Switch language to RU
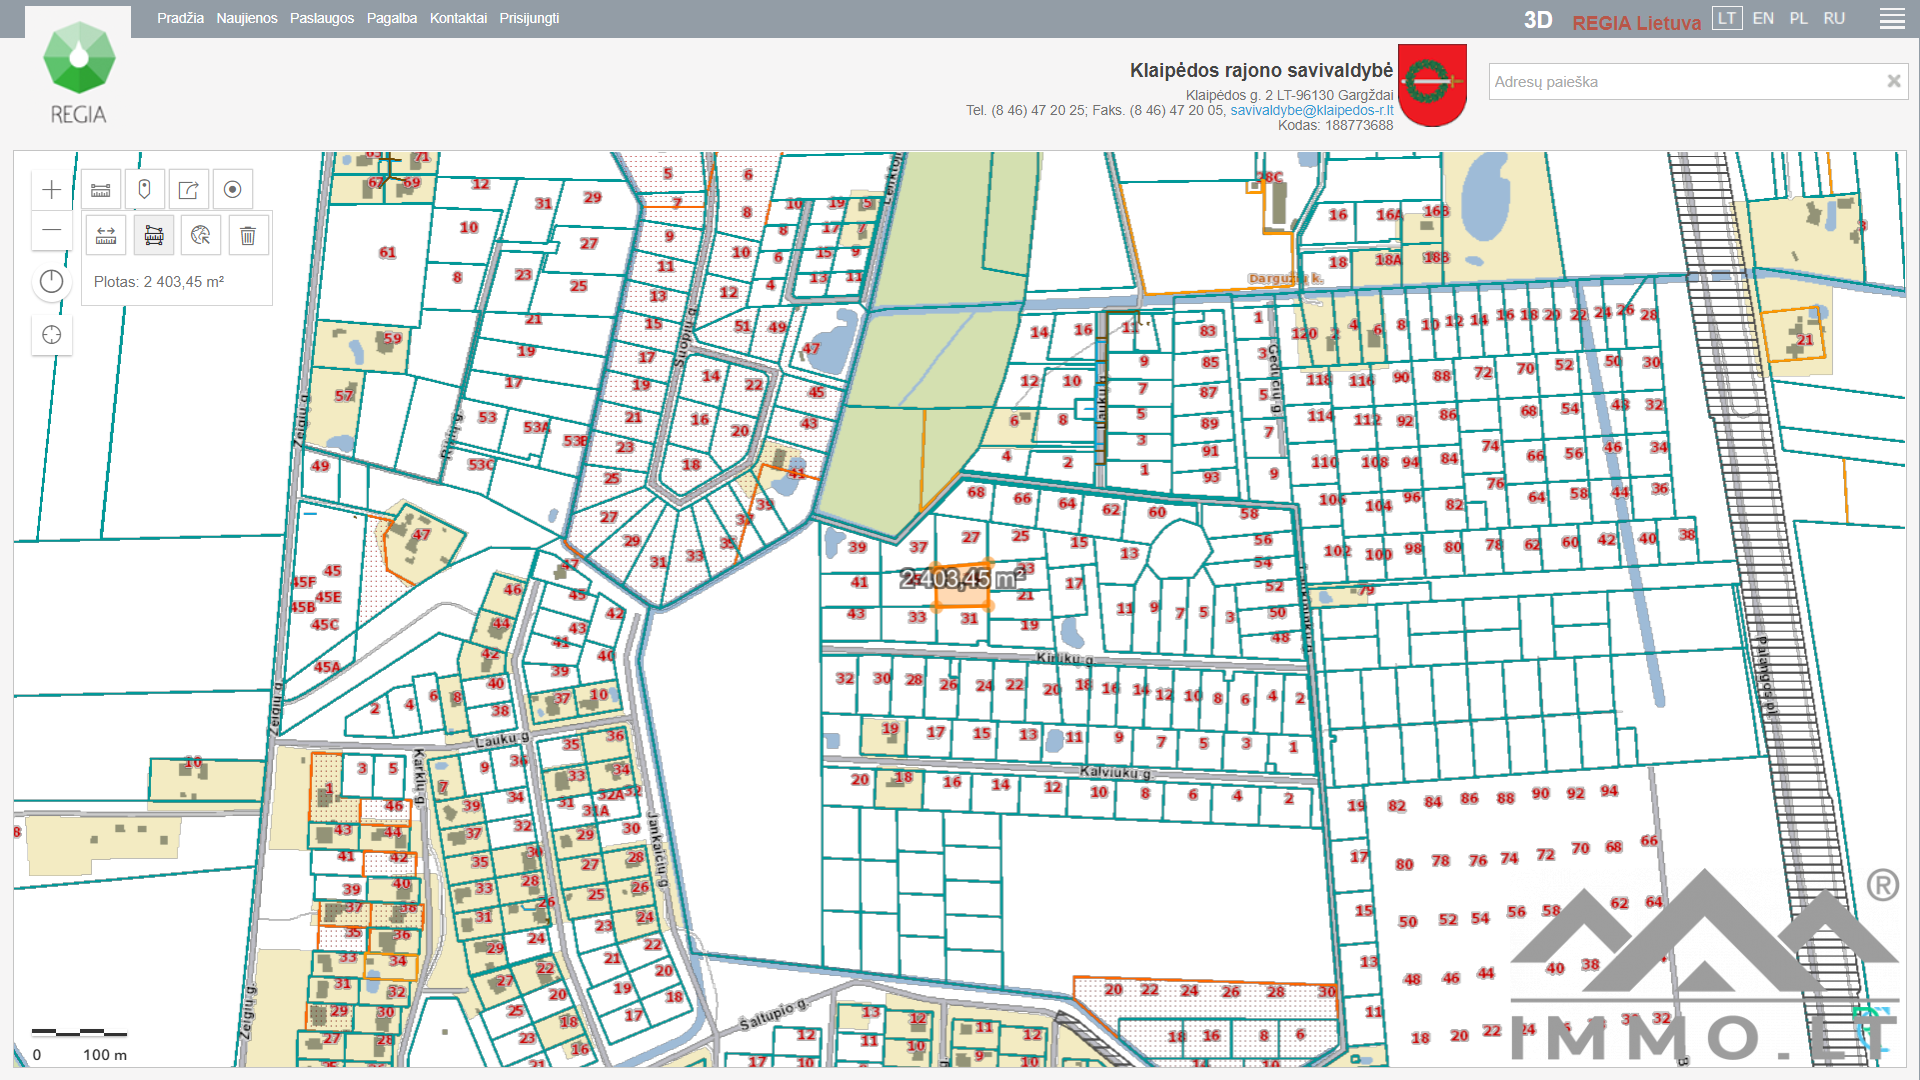Screen dimensions: 1920x1080 click(x=1834, y=18)
